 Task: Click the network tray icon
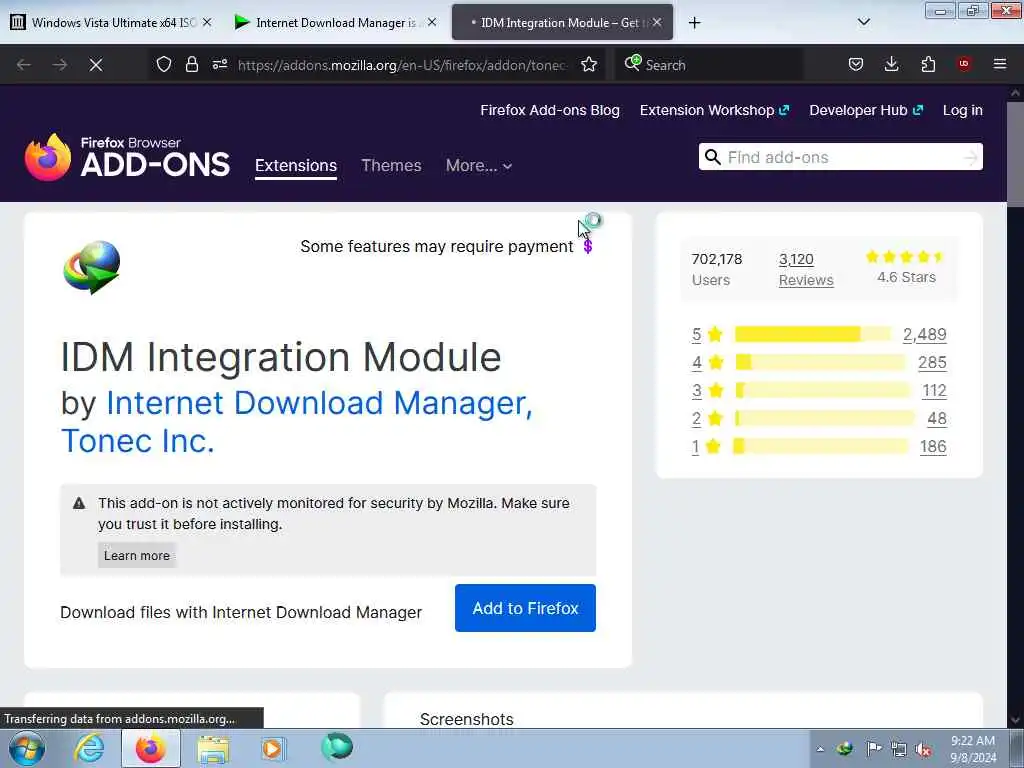tap(899, 750)
